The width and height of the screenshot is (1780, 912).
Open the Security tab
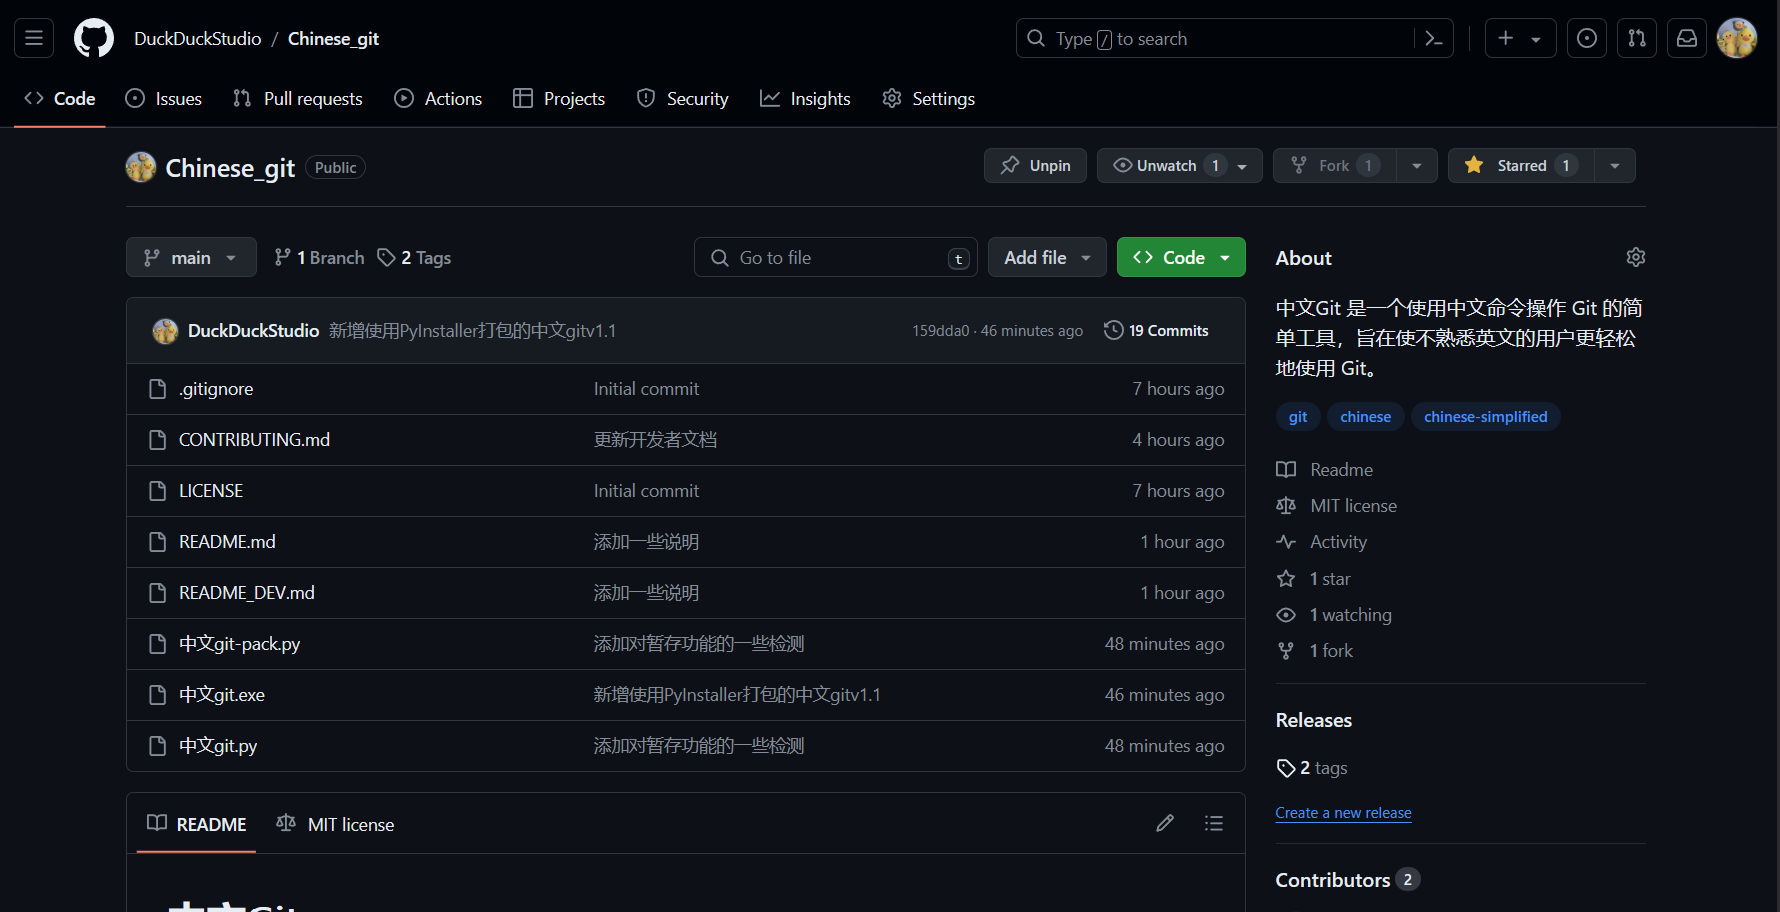(x=683, y=98)
